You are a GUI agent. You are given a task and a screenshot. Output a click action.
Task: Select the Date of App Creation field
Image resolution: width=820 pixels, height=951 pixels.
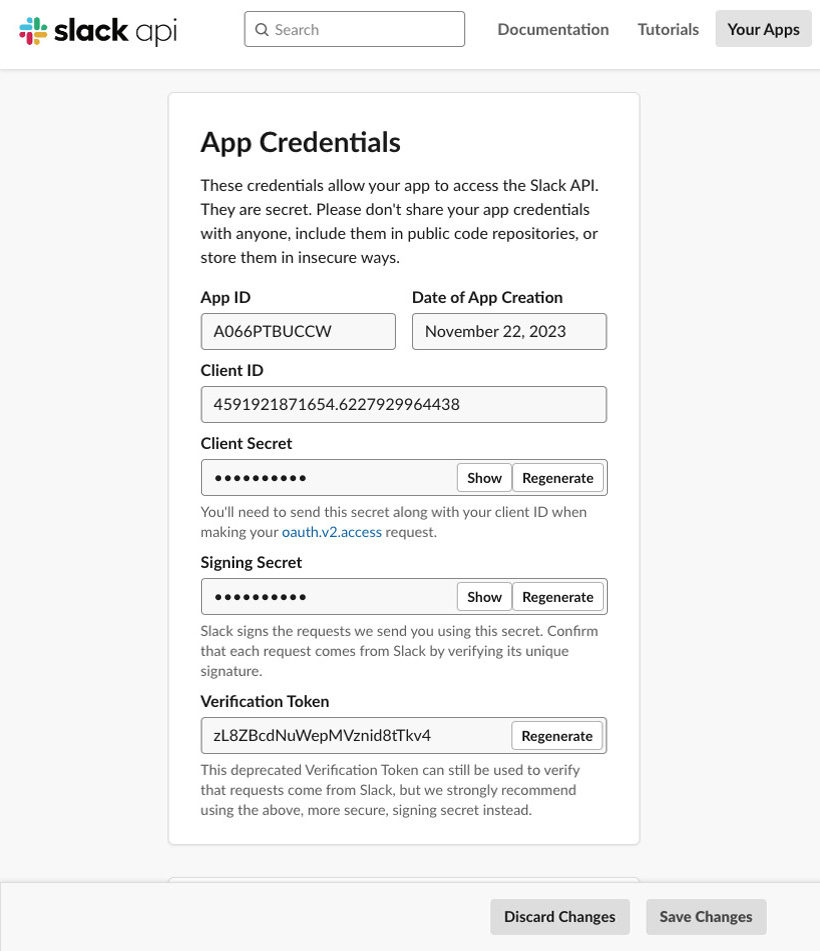[509, 331]
